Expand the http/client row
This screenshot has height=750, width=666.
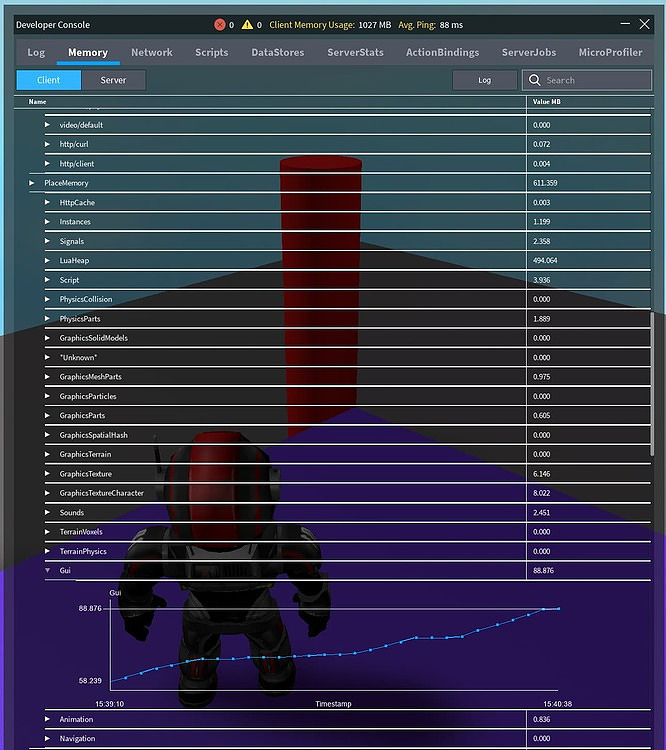47,164
